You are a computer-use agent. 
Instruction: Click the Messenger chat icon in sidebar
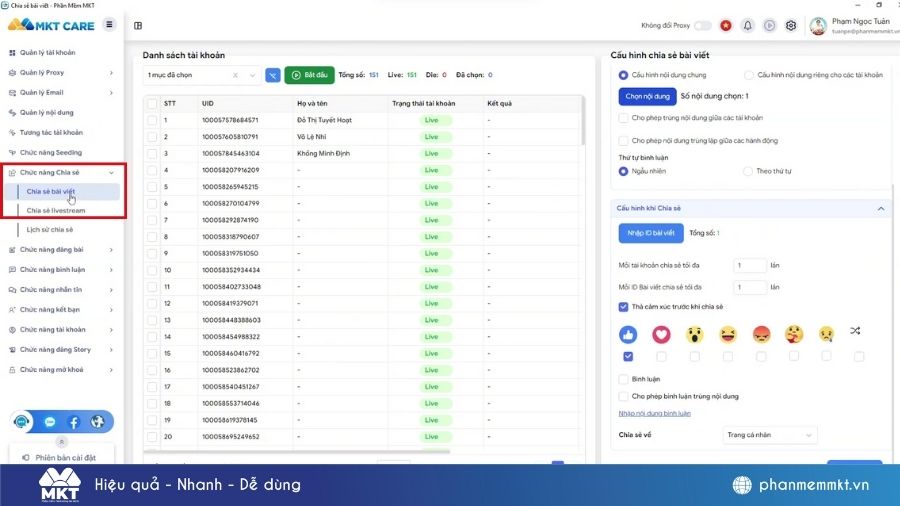tap(50, 422)
